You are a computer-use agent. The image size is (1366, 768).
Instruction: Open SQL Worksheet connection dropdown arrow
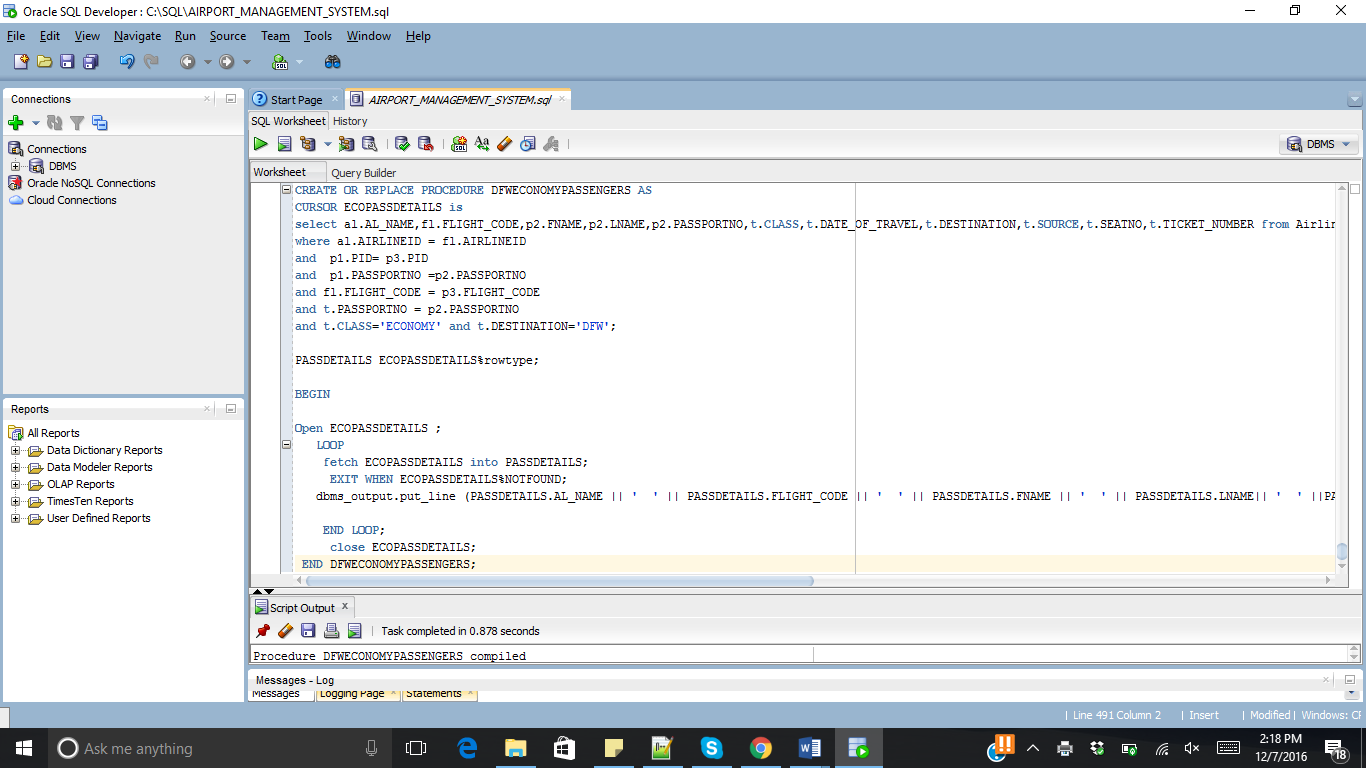300,62
